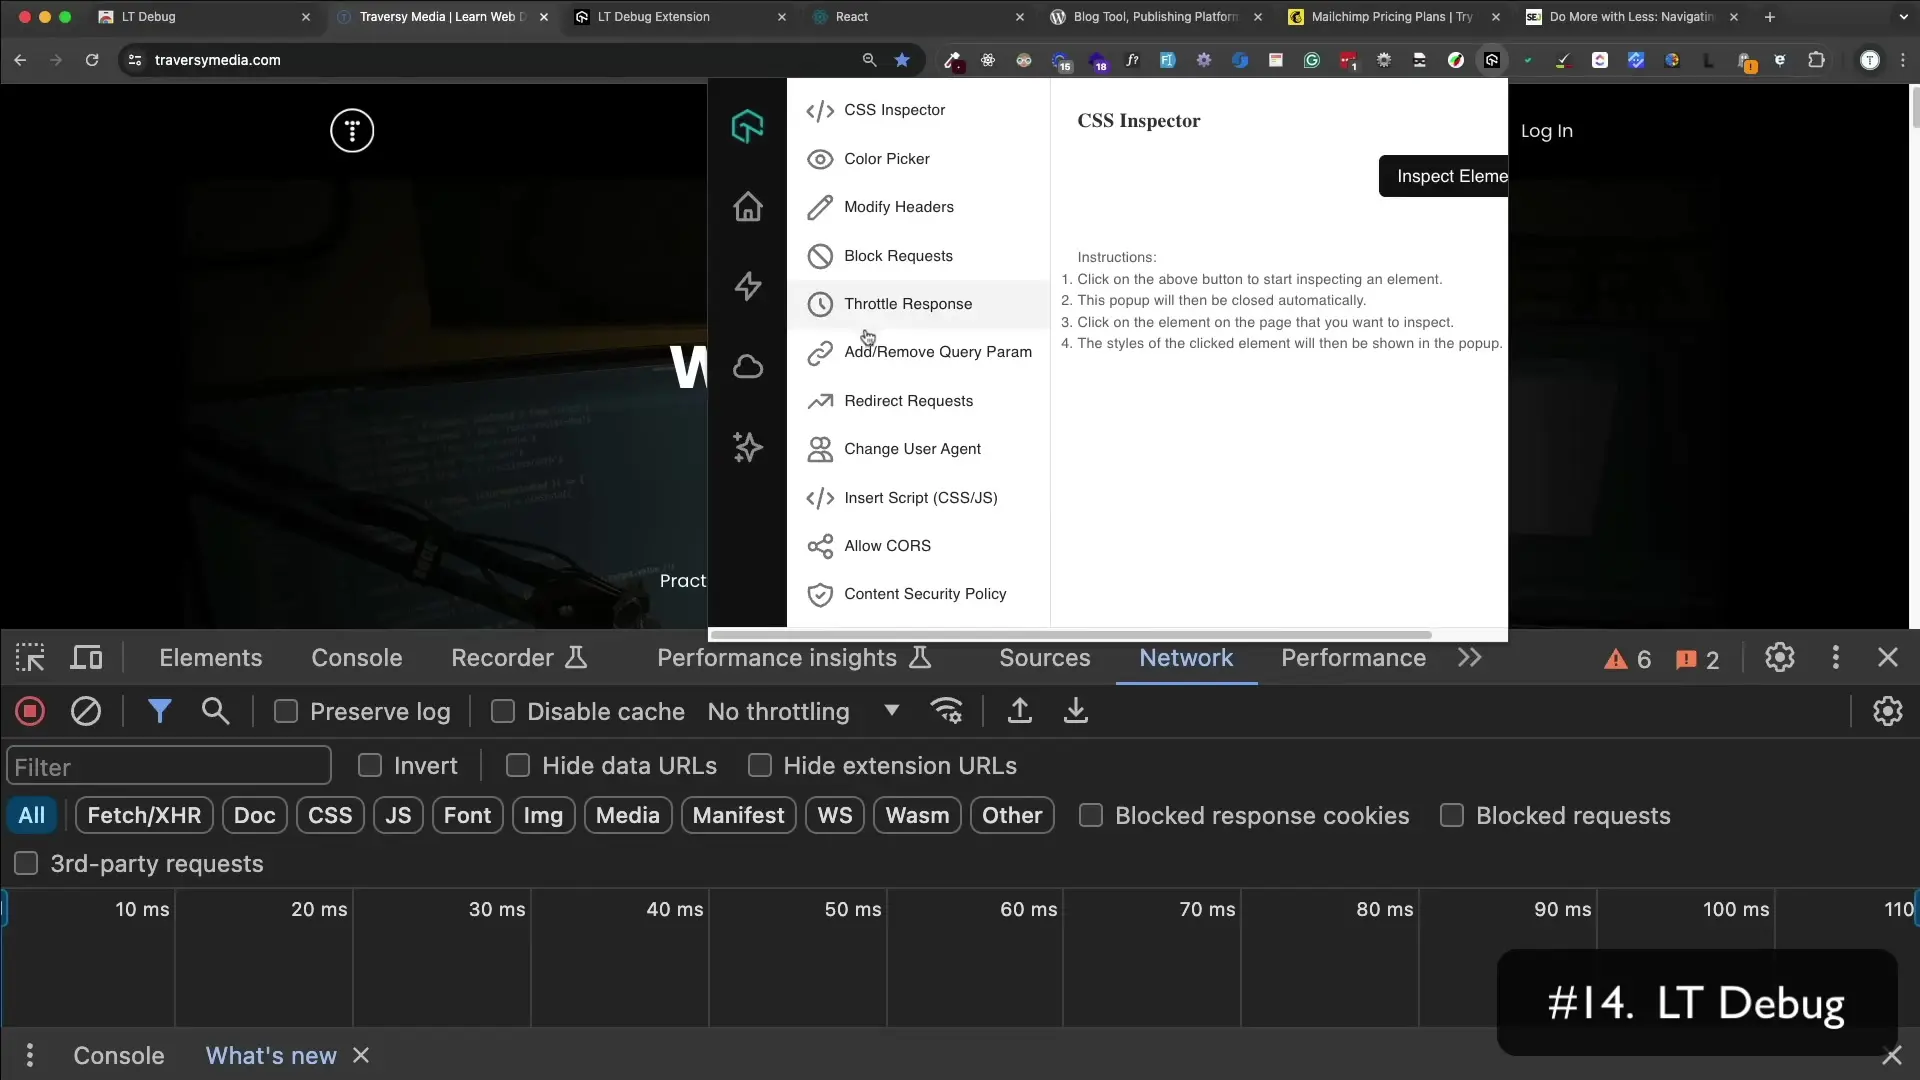Enable Disable cache checkbox
The width and height of the screenshot is (1920, 1080).
(x=503, y=712)
